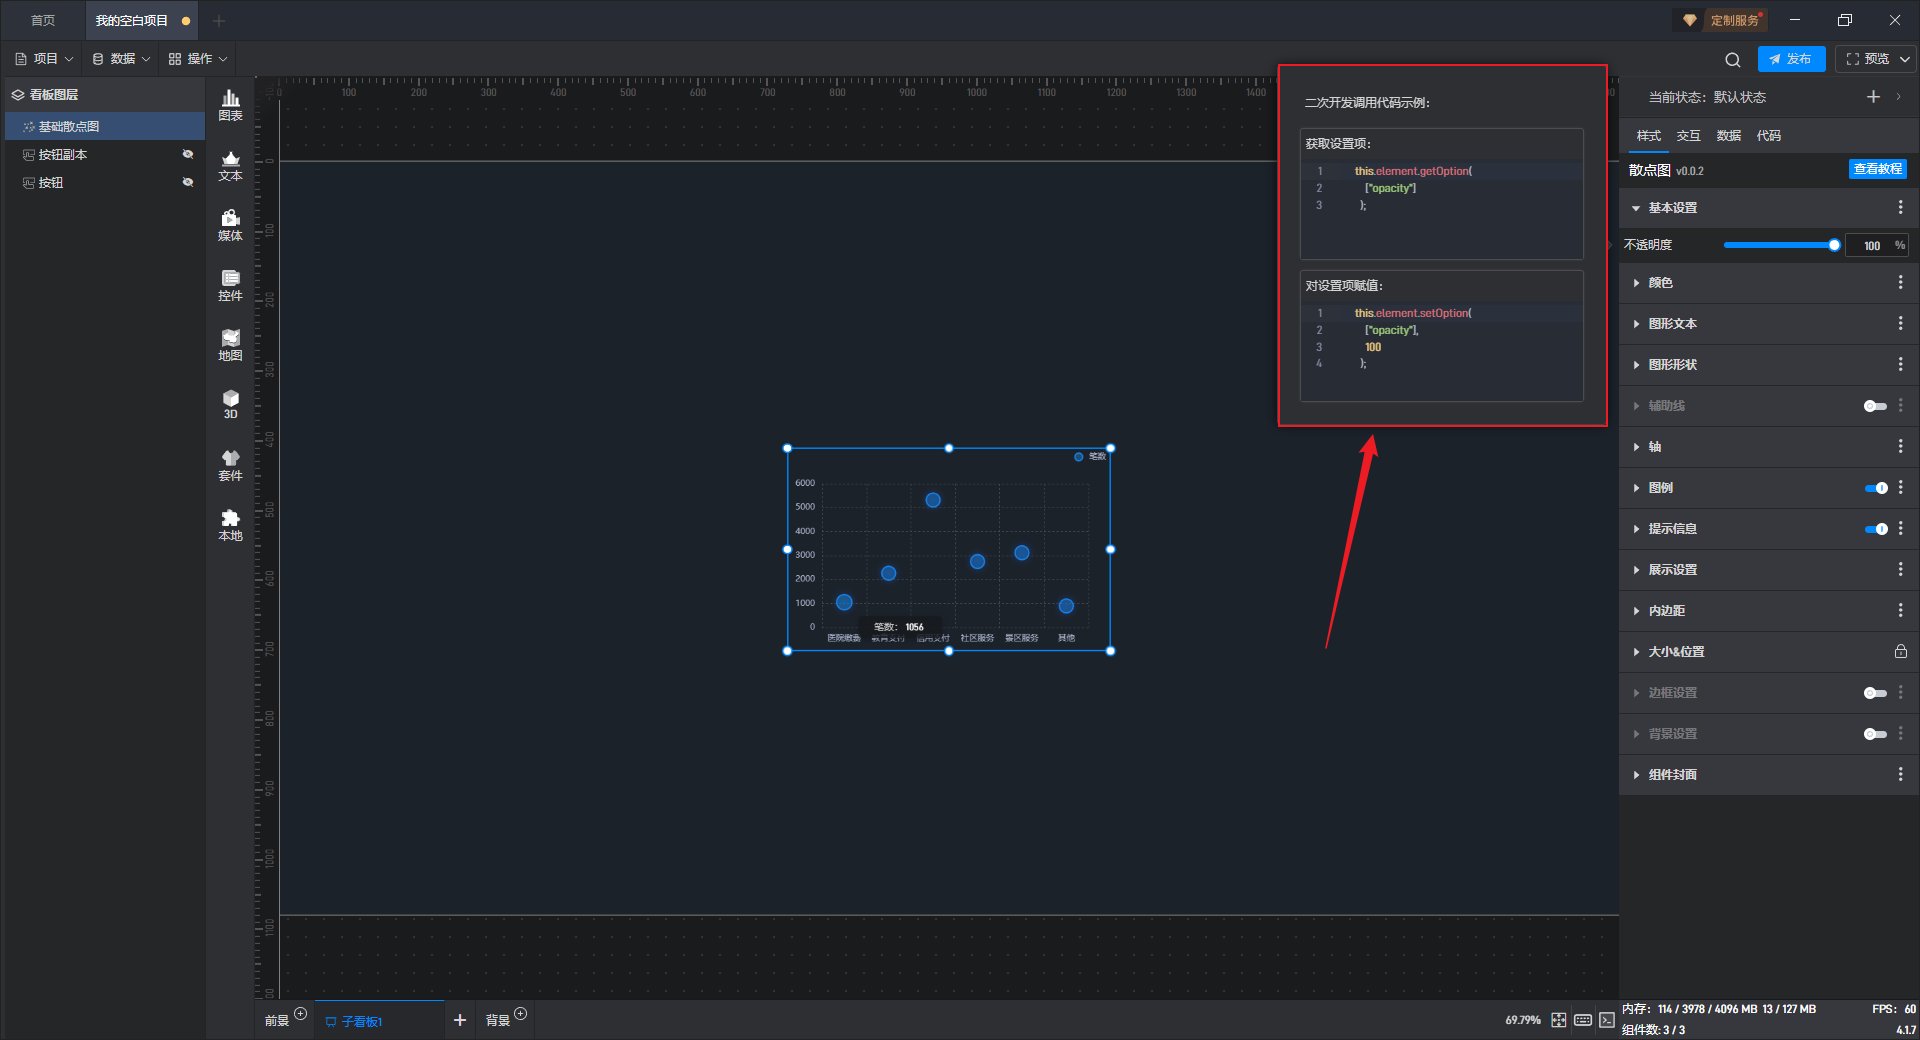Expand the 图形文本 settings section
This screenshot has height=1040, width=1920.
[x=1672, y=324]
